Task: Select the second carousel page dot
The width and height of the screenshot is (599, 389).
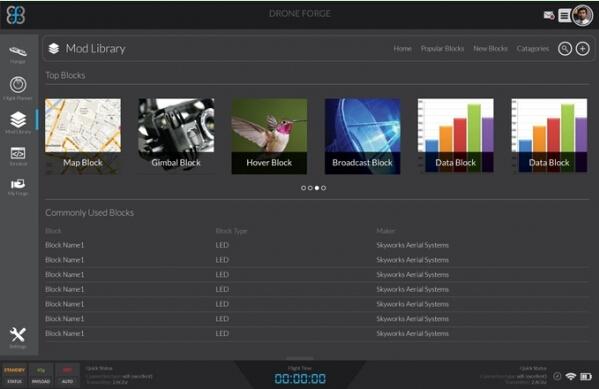Action: pyautogui.click(x=310, y=188)
